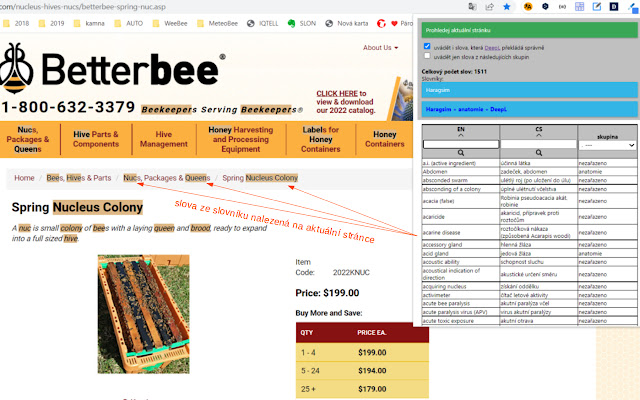
Task: Select the Honey Containers navigation tab
Action: (x=384, y=139)
